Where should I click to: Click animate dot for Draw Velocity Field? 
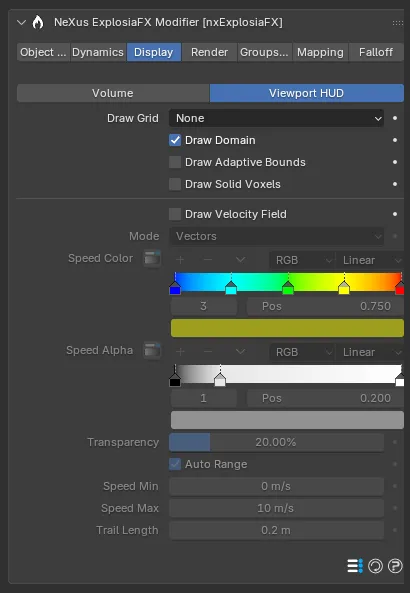[x=395, y=214]
